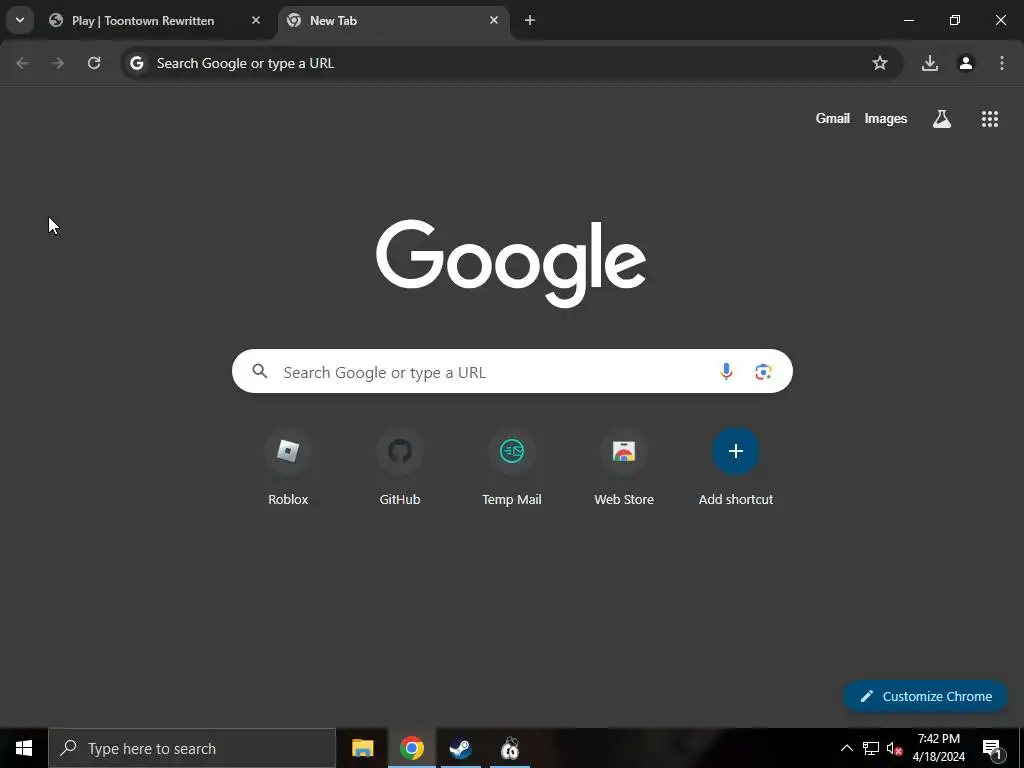Open the Web Store shortcut
The height and width of the screenshot is (768, 1024).
click(624, 468)
